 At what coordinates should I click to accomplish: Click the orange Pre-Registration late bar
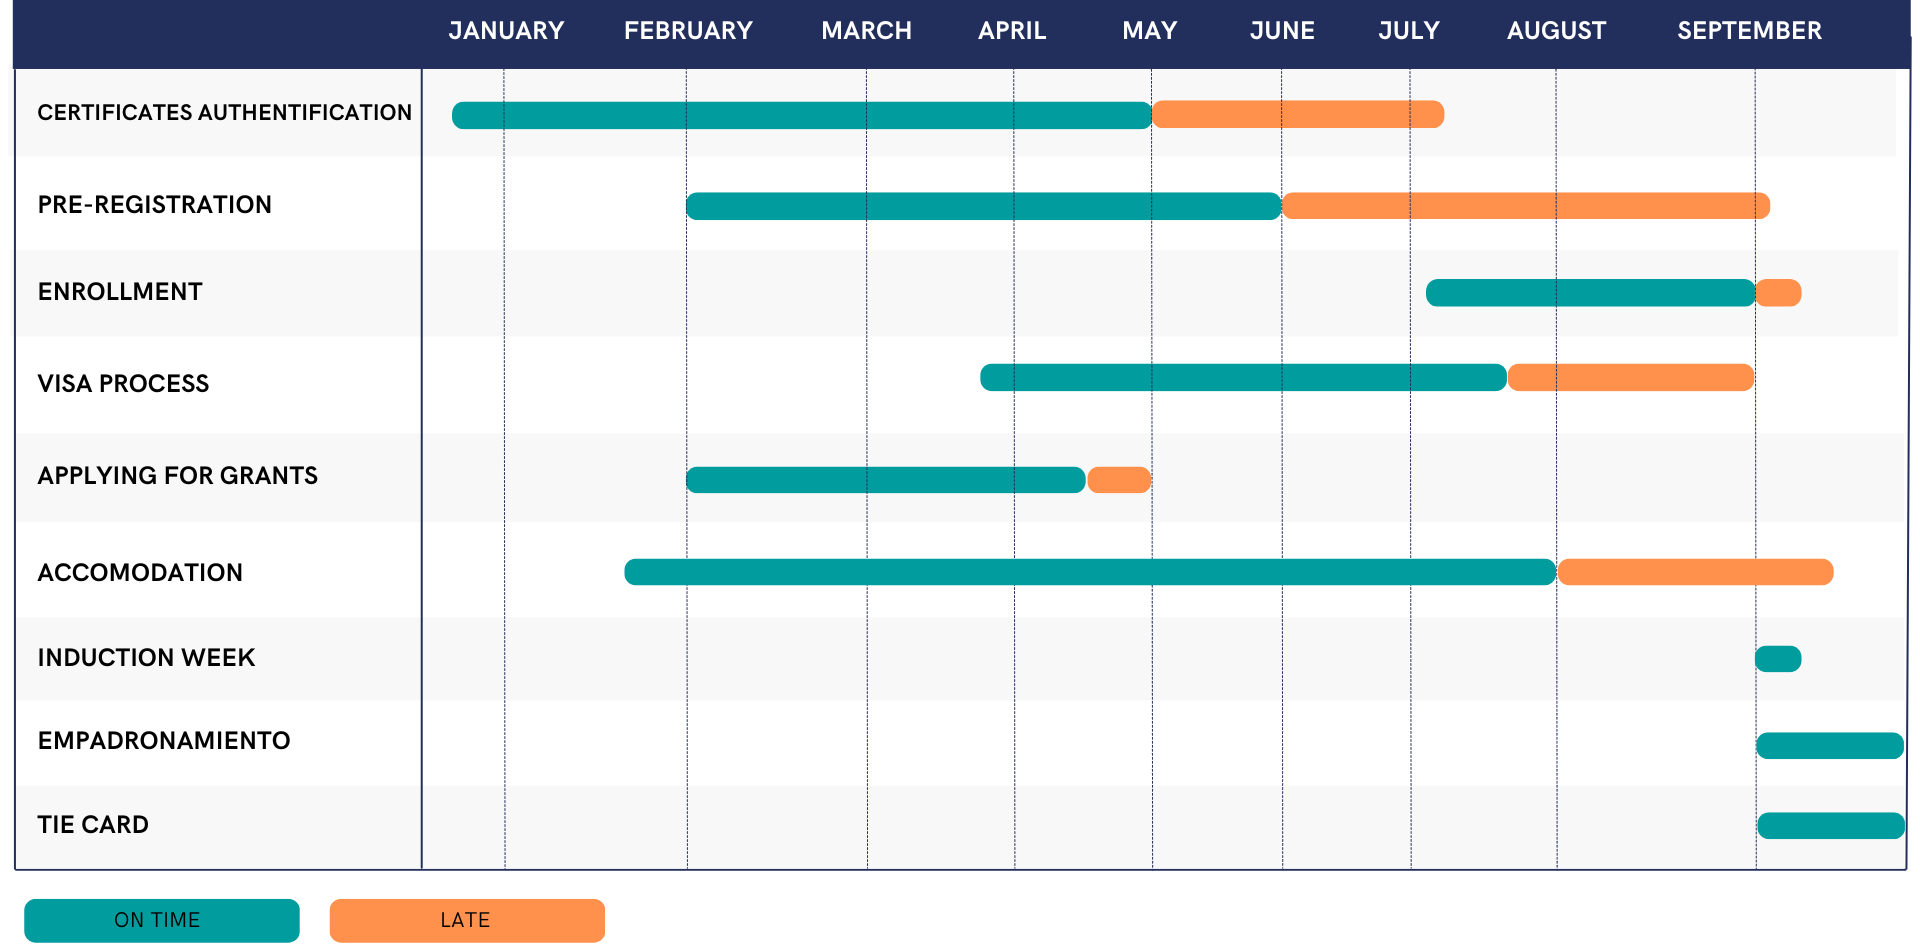pyautogui.click(x=1525, y=206)
